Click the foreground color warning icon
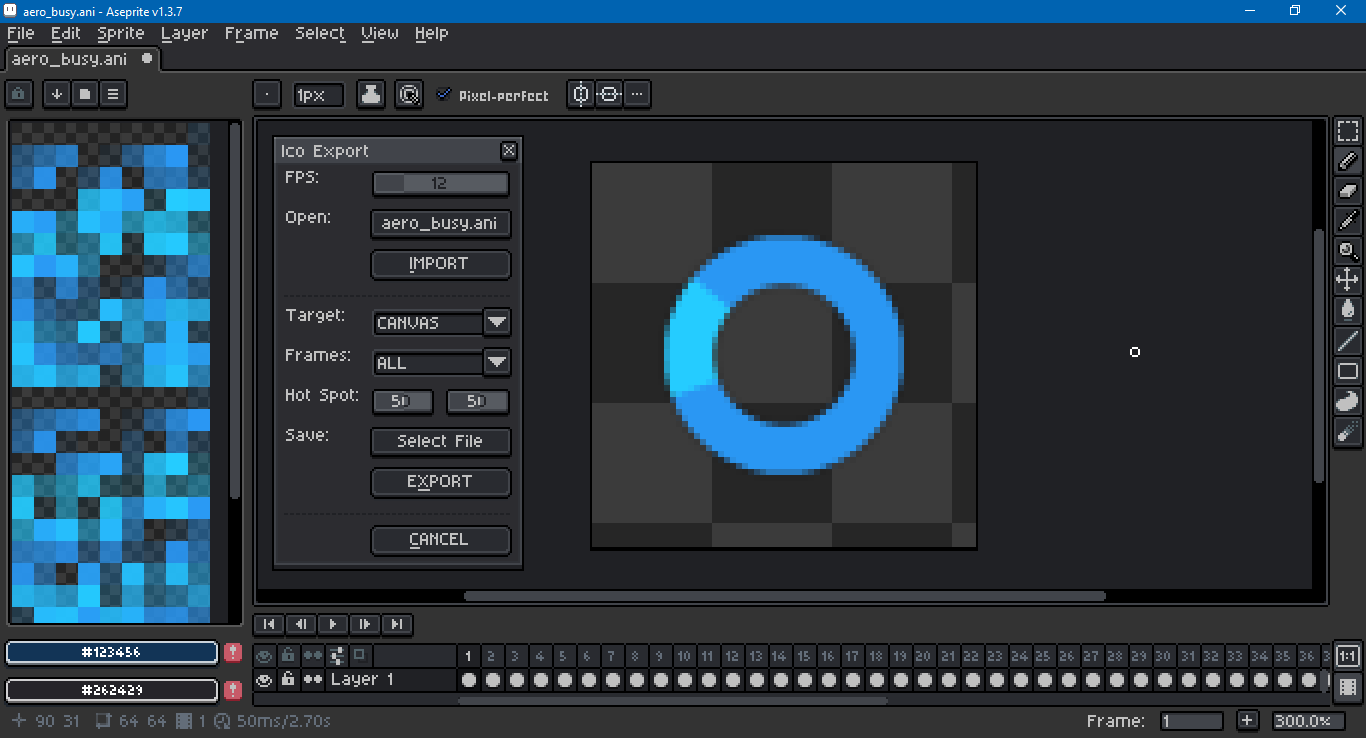1366x738 pixels. click(233, 653)
